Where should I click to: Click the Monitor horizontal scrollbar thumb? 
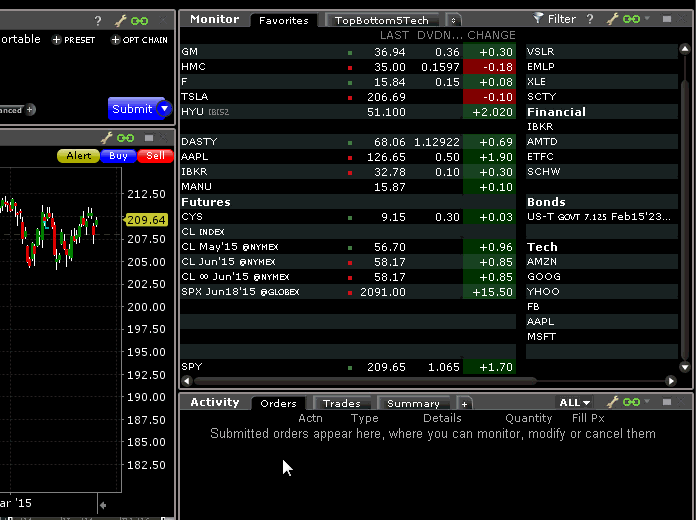365,381
